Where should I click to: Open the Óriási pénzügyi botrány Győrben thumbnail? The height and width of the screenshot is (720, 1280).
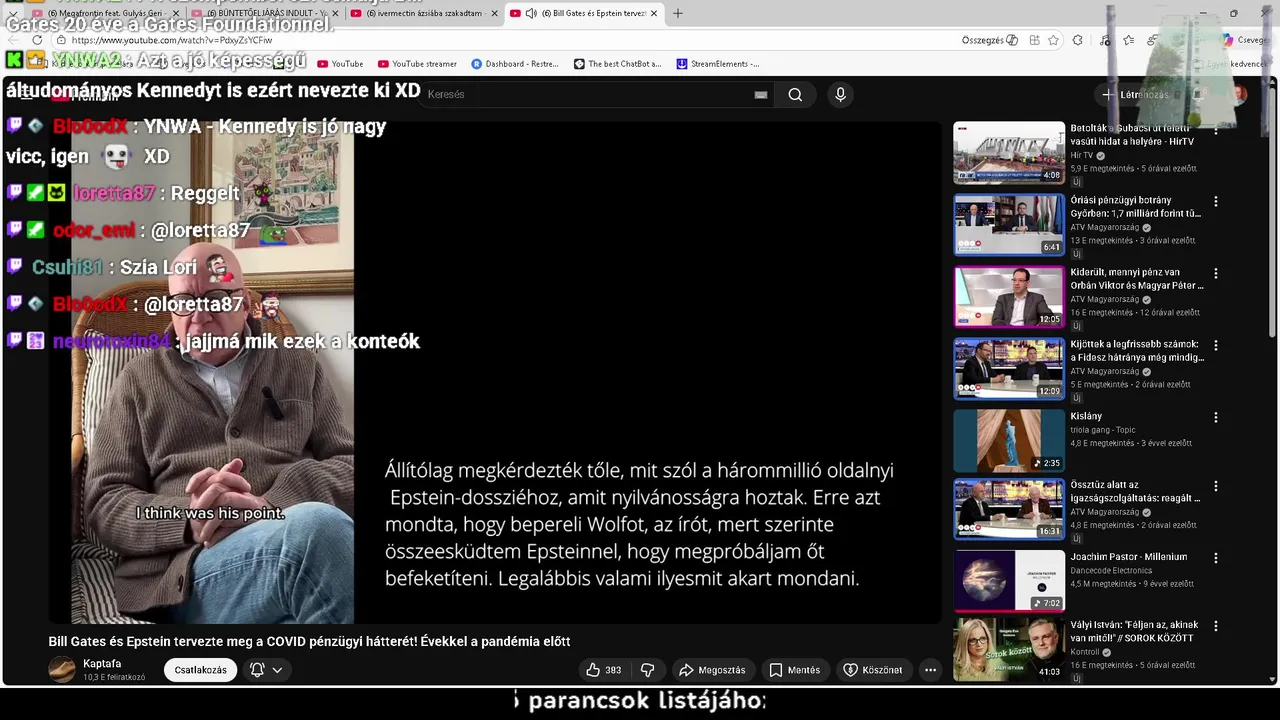click(1009, 225)
